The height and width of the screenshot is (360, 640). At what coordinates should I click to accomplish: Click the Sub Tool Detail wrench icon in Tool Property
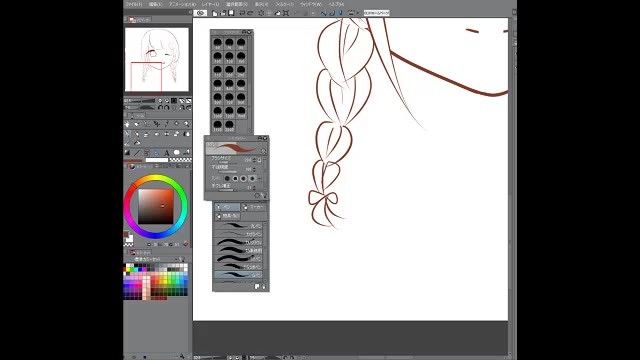[264, 196]
